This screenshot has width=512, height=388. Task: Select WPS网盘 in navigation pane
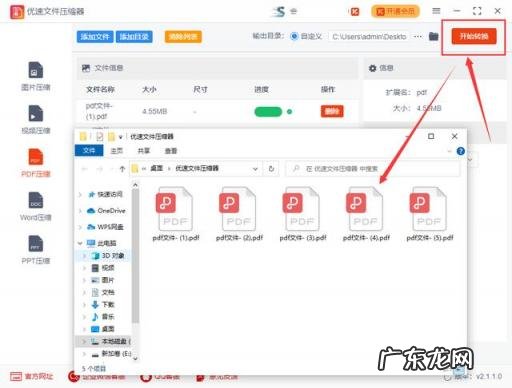105,227
